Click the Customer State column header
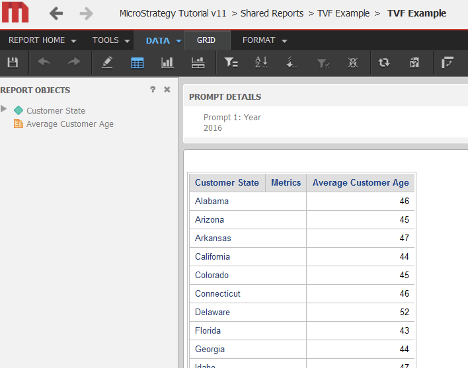 tap(227, 183)
